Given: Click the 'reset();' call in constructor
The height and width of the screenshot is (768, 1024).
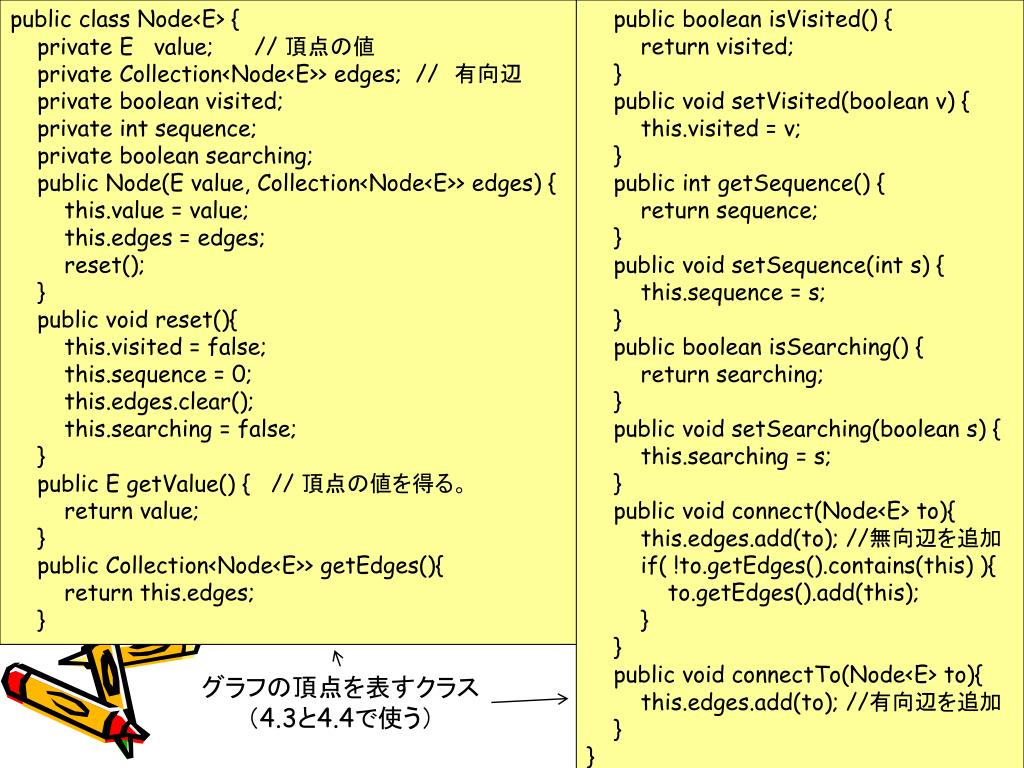Looking at the screenshot, I should pyautogui.click(x=104, y=266).
